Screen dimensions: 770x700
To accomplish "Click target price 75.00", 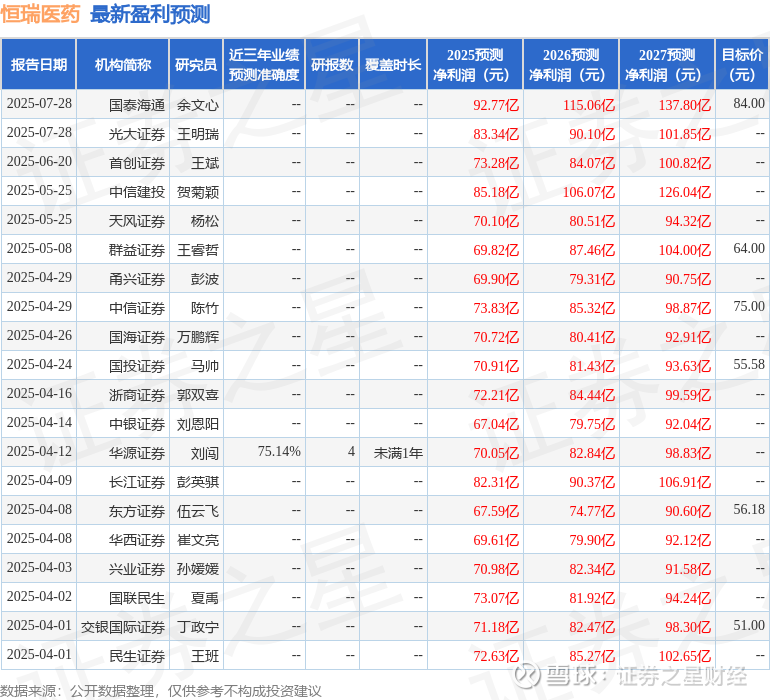I will [749, 306].
